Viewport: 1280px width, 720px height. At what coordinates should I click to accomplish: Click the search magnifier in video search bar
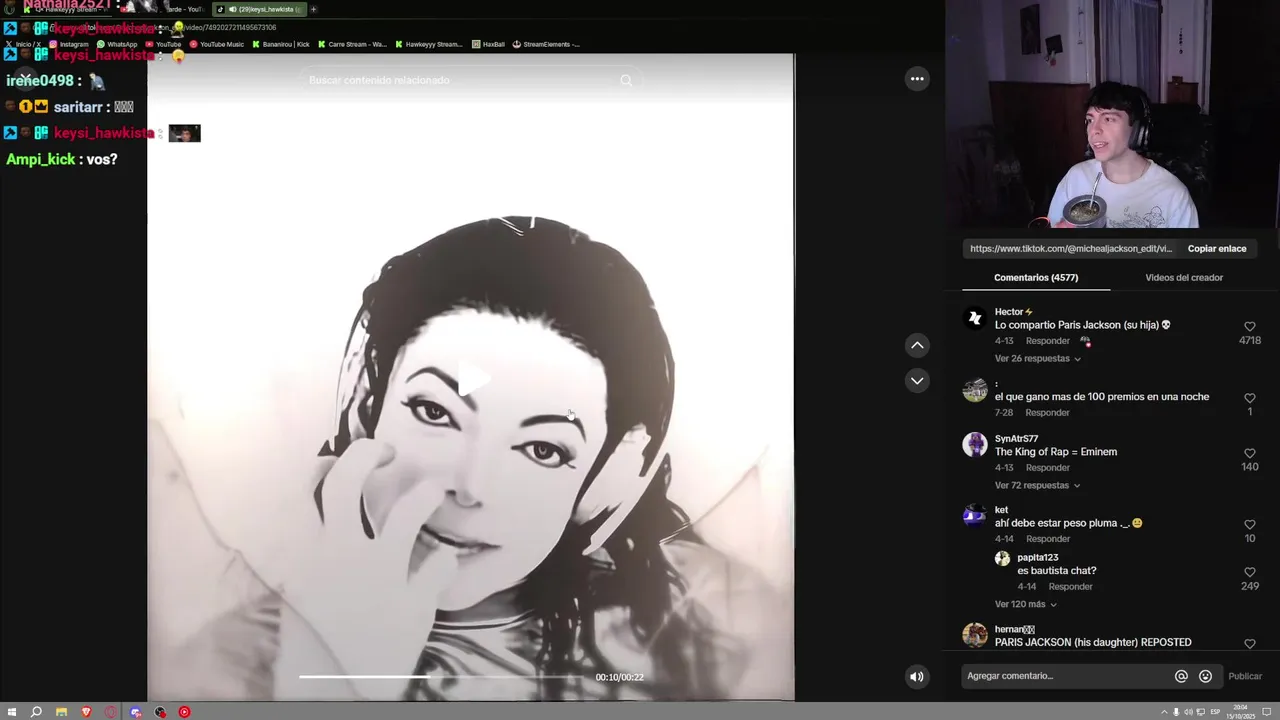point(626,80)
